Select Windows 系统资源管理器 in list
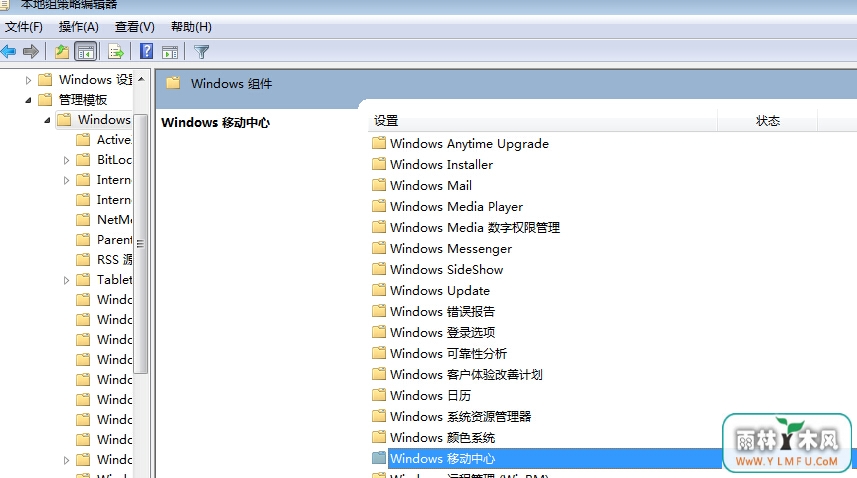 pos(460,416)
